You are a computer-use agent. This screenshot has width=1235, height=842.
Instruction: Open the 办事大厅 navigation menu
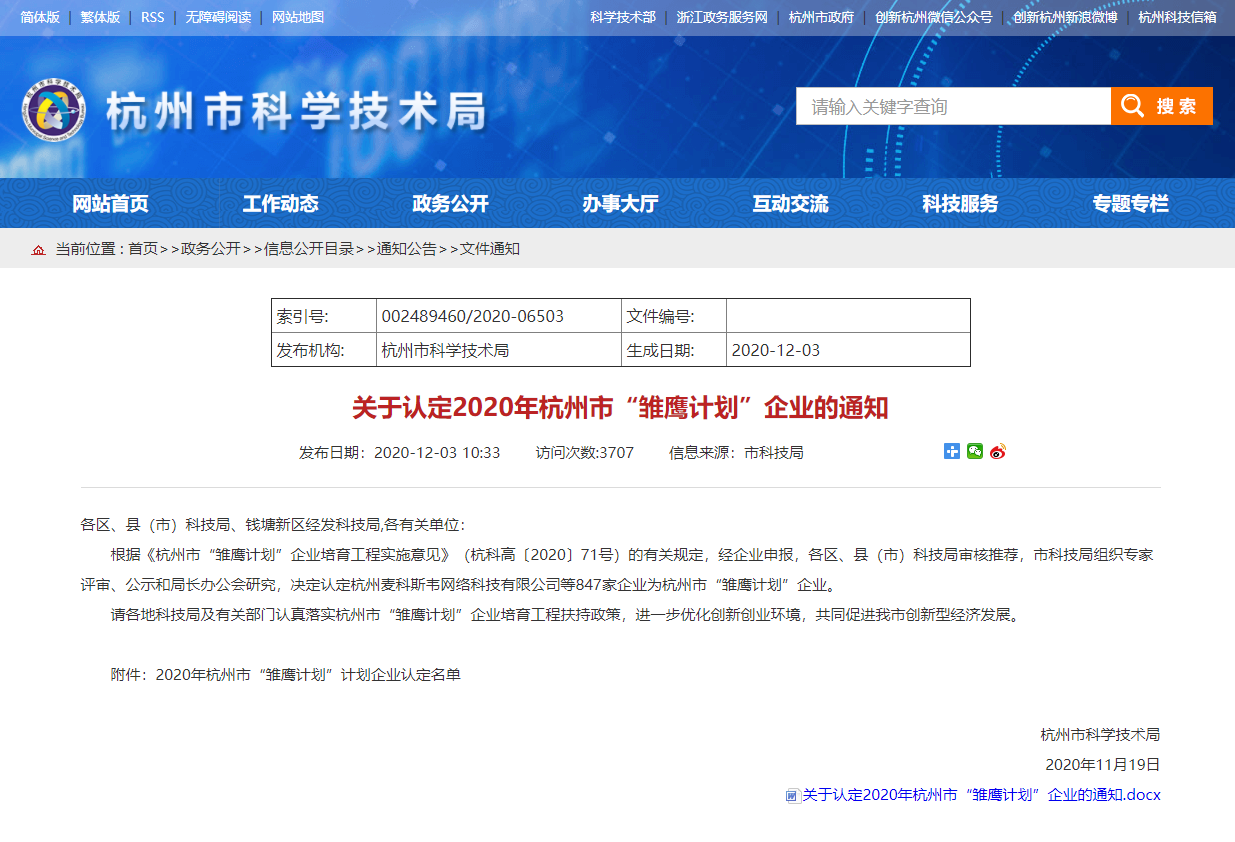pos(620,204)
